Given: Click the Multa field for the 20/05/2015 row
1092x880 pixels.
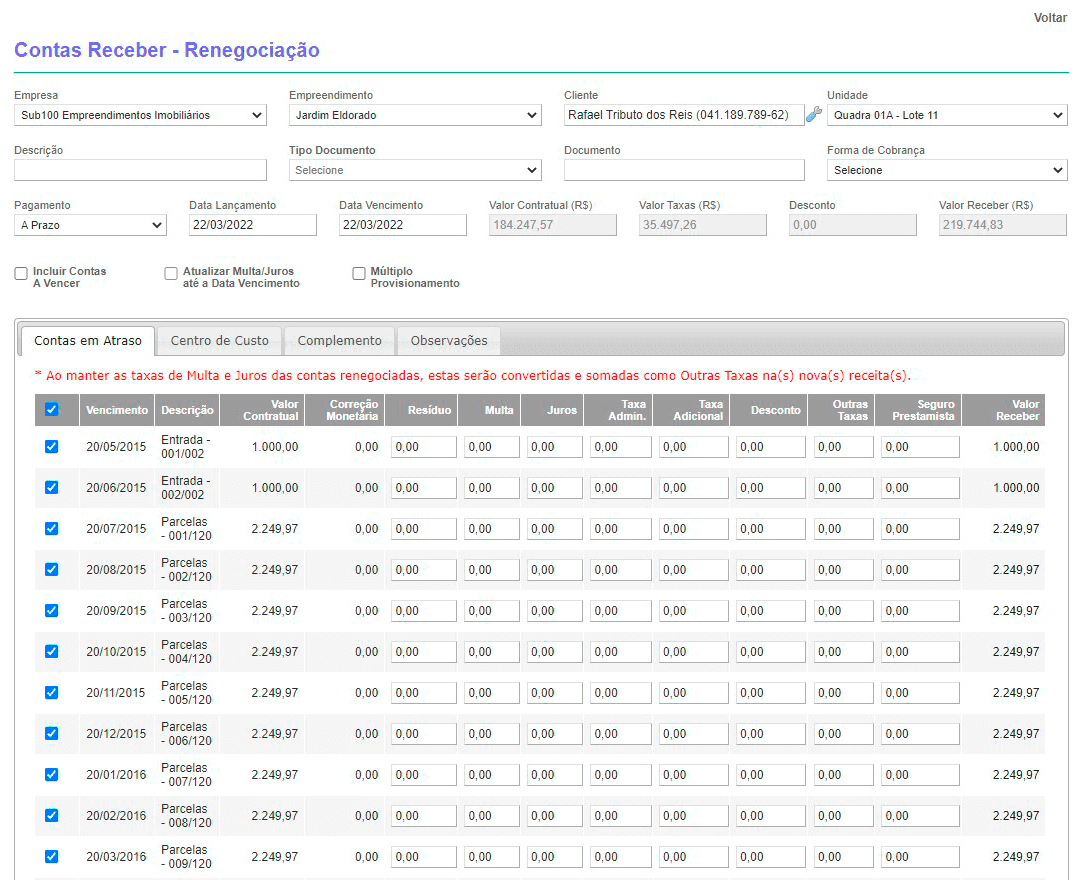Looking at the screenshot, I should (x=492, y=447).
